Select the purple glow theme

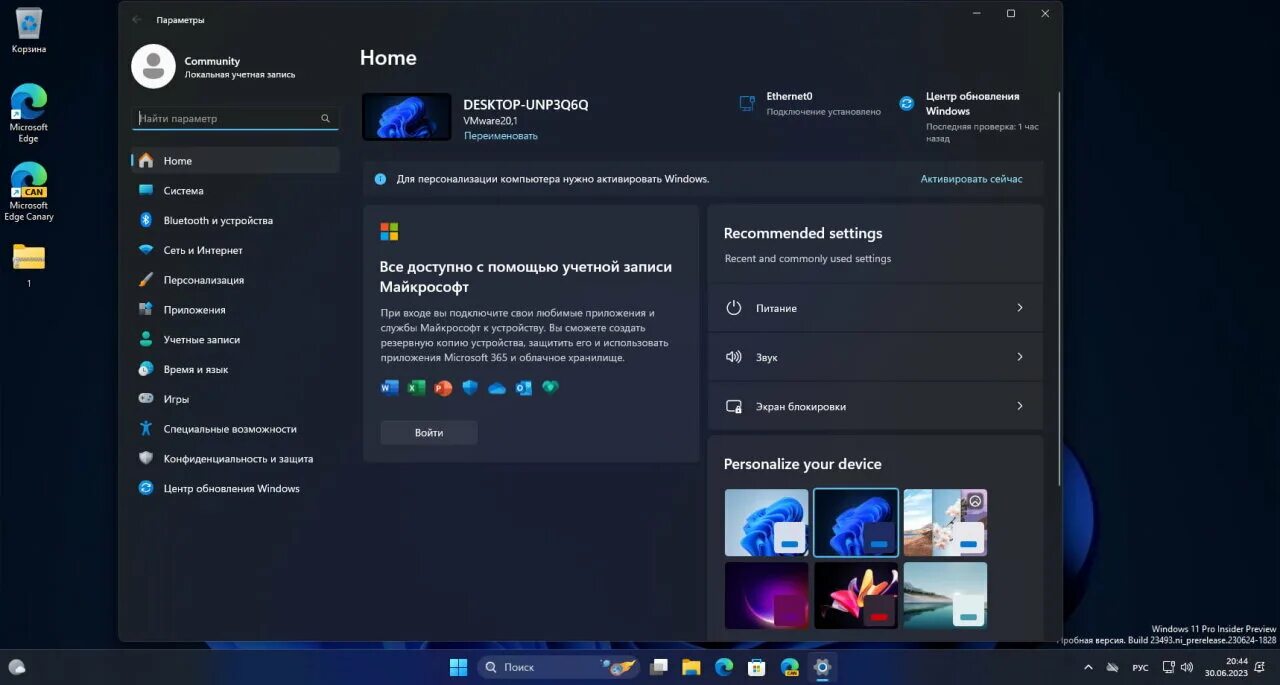(x=766, y=595)
